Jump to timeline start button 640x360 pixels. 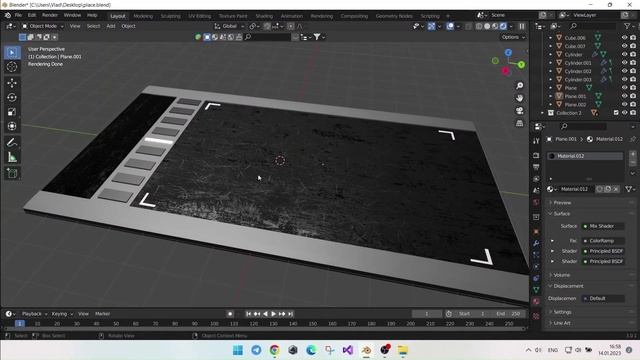click(x=249, y=314)
